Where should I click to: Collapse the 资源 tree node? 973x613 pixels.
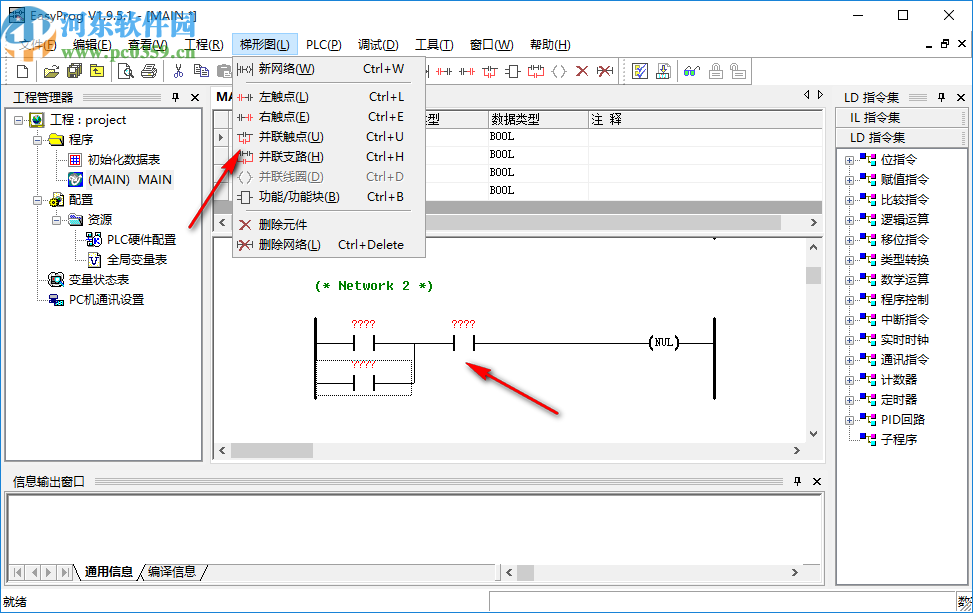click(56, 220)
